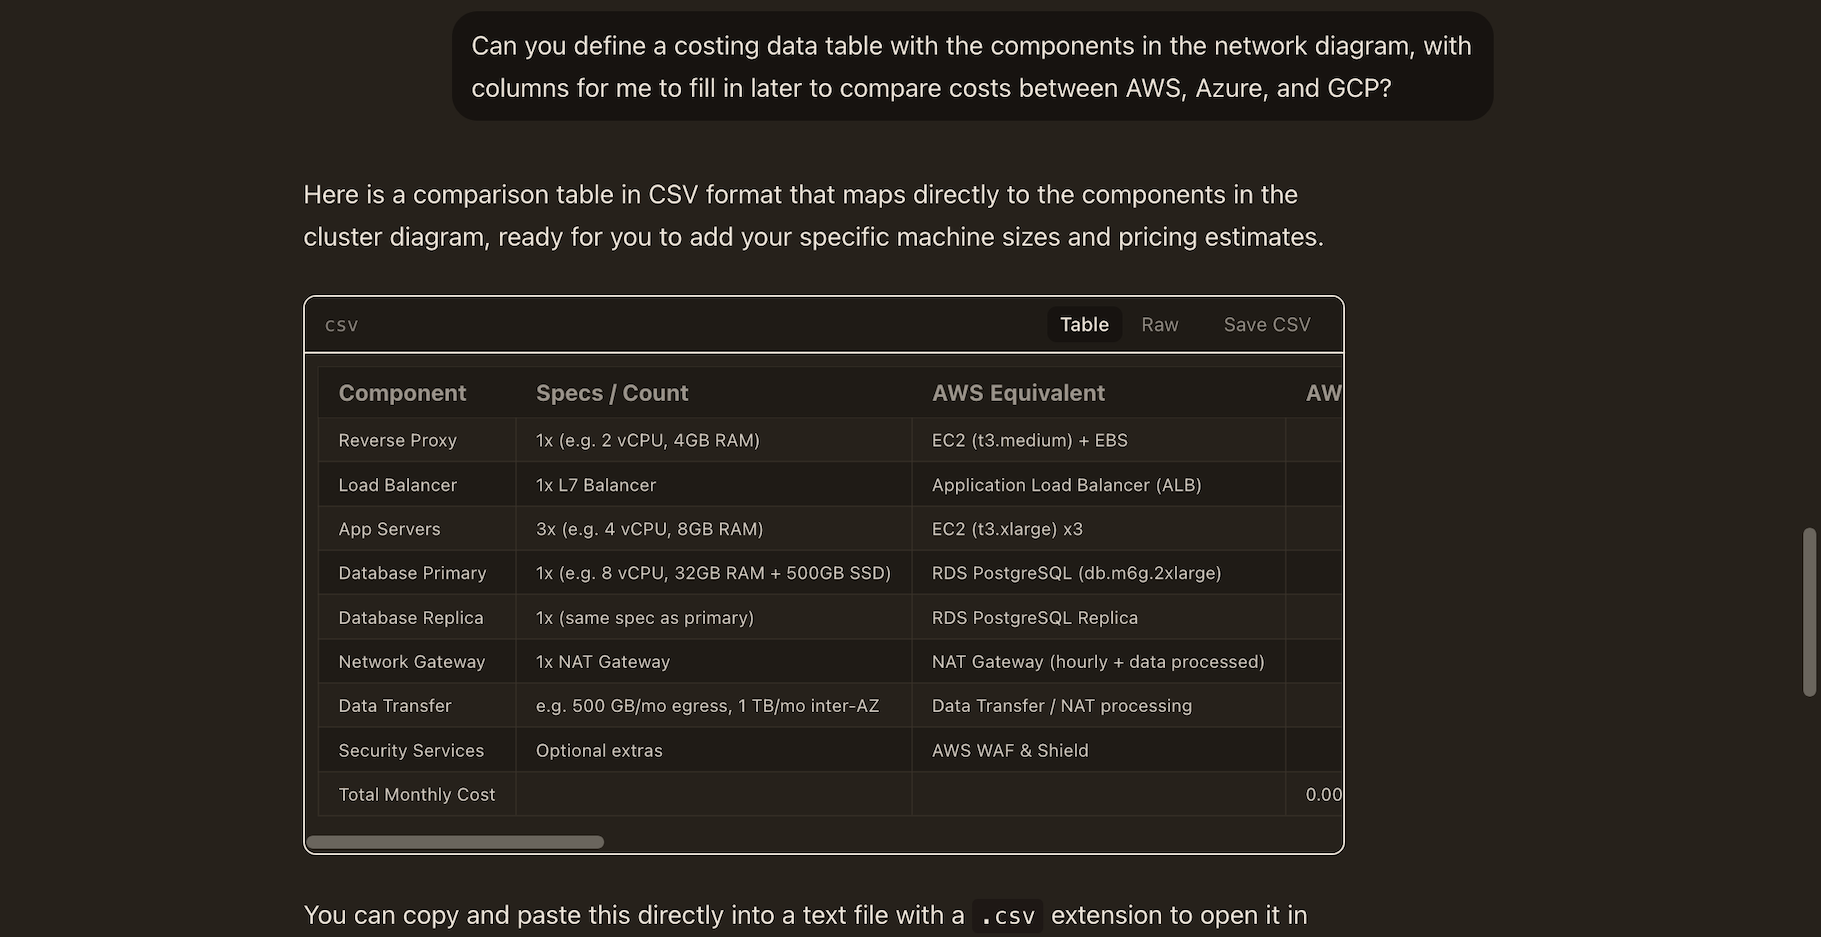Screen dimensions: 1821x937
Task: Select the AWS Equivalent column header
Action: click(1099, 393)
